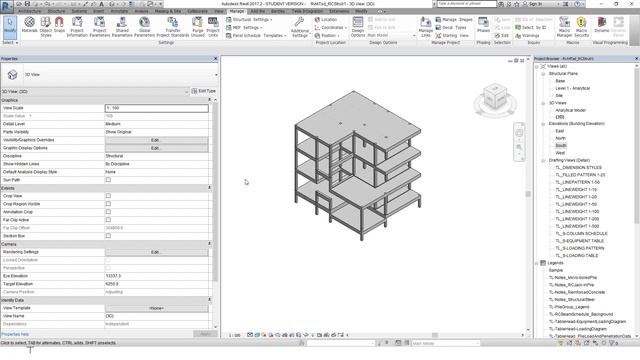Click Select by ID
The width and height of the screenshot is (640, 360).
(x=530, y=27)
